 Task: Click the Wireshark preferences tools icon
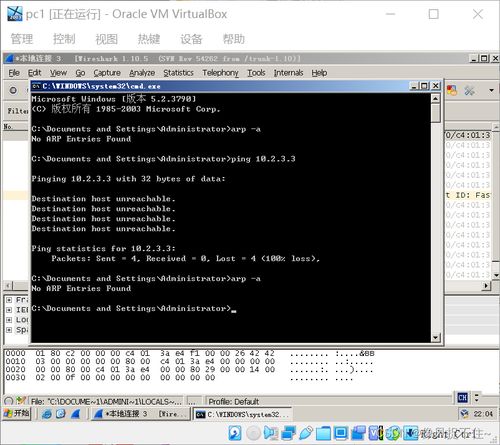tap(469, 90)
